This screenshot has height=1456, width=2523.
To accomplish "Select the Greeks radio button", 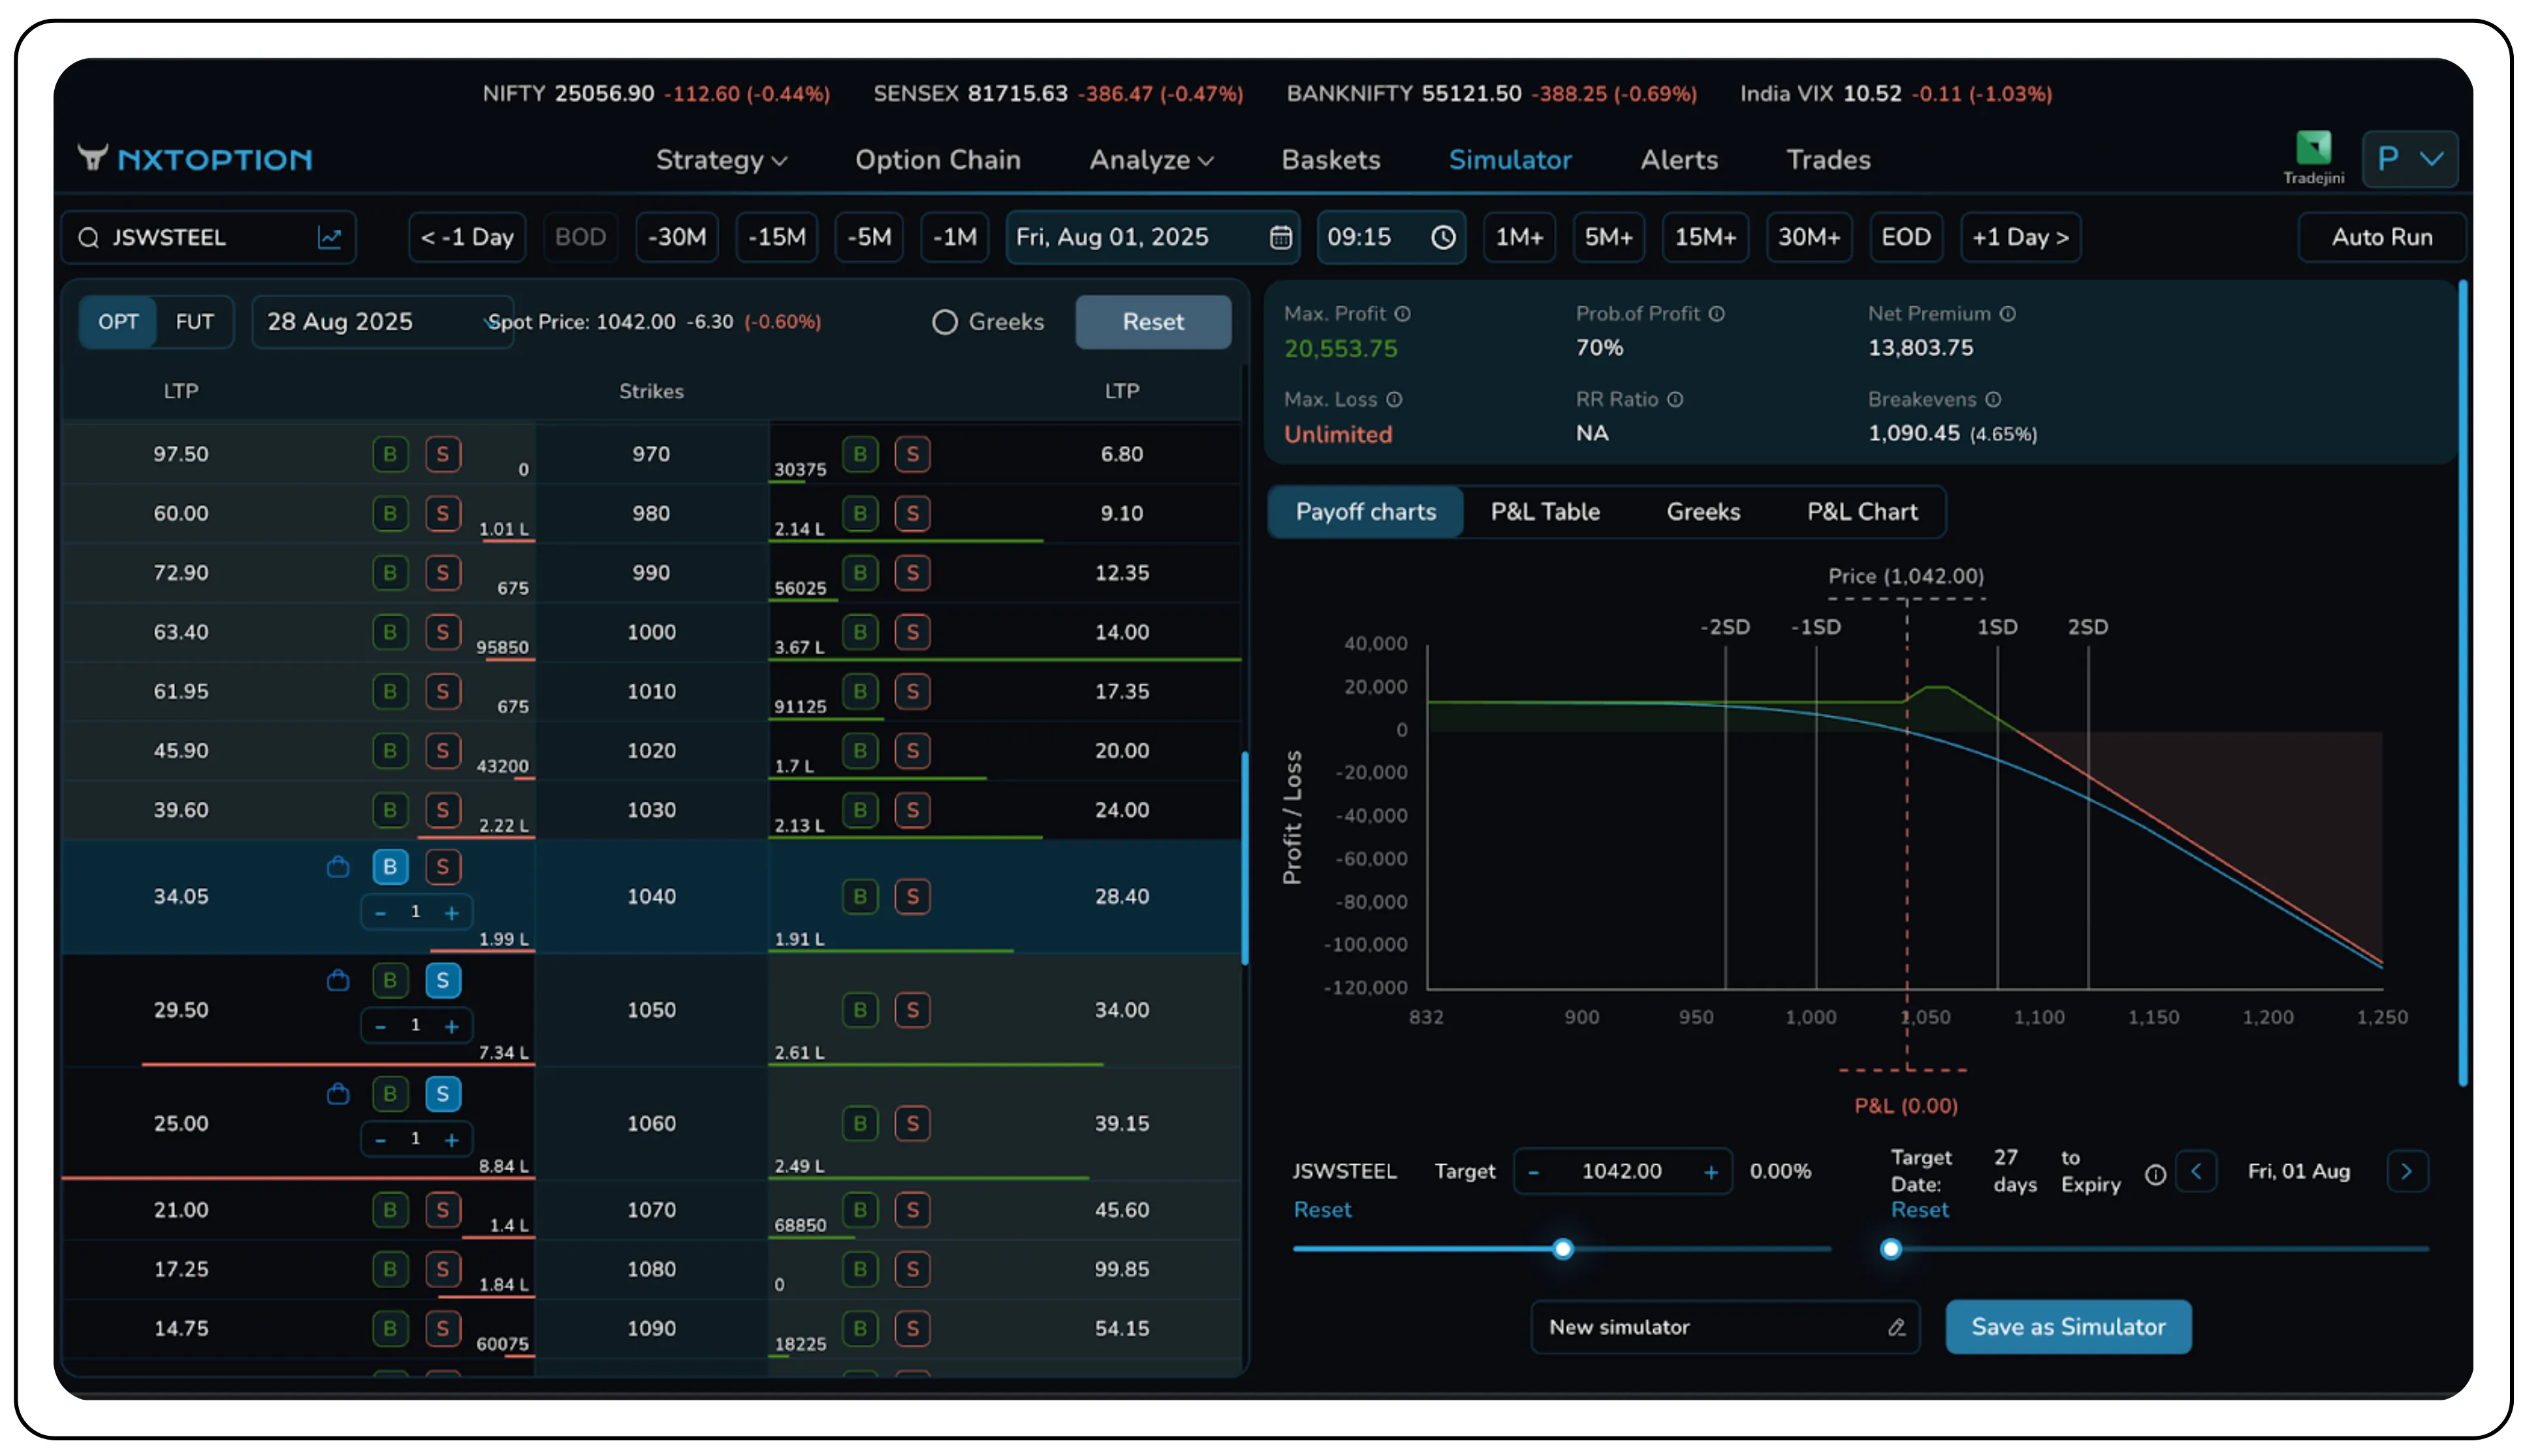I will [x=944, y=322].
